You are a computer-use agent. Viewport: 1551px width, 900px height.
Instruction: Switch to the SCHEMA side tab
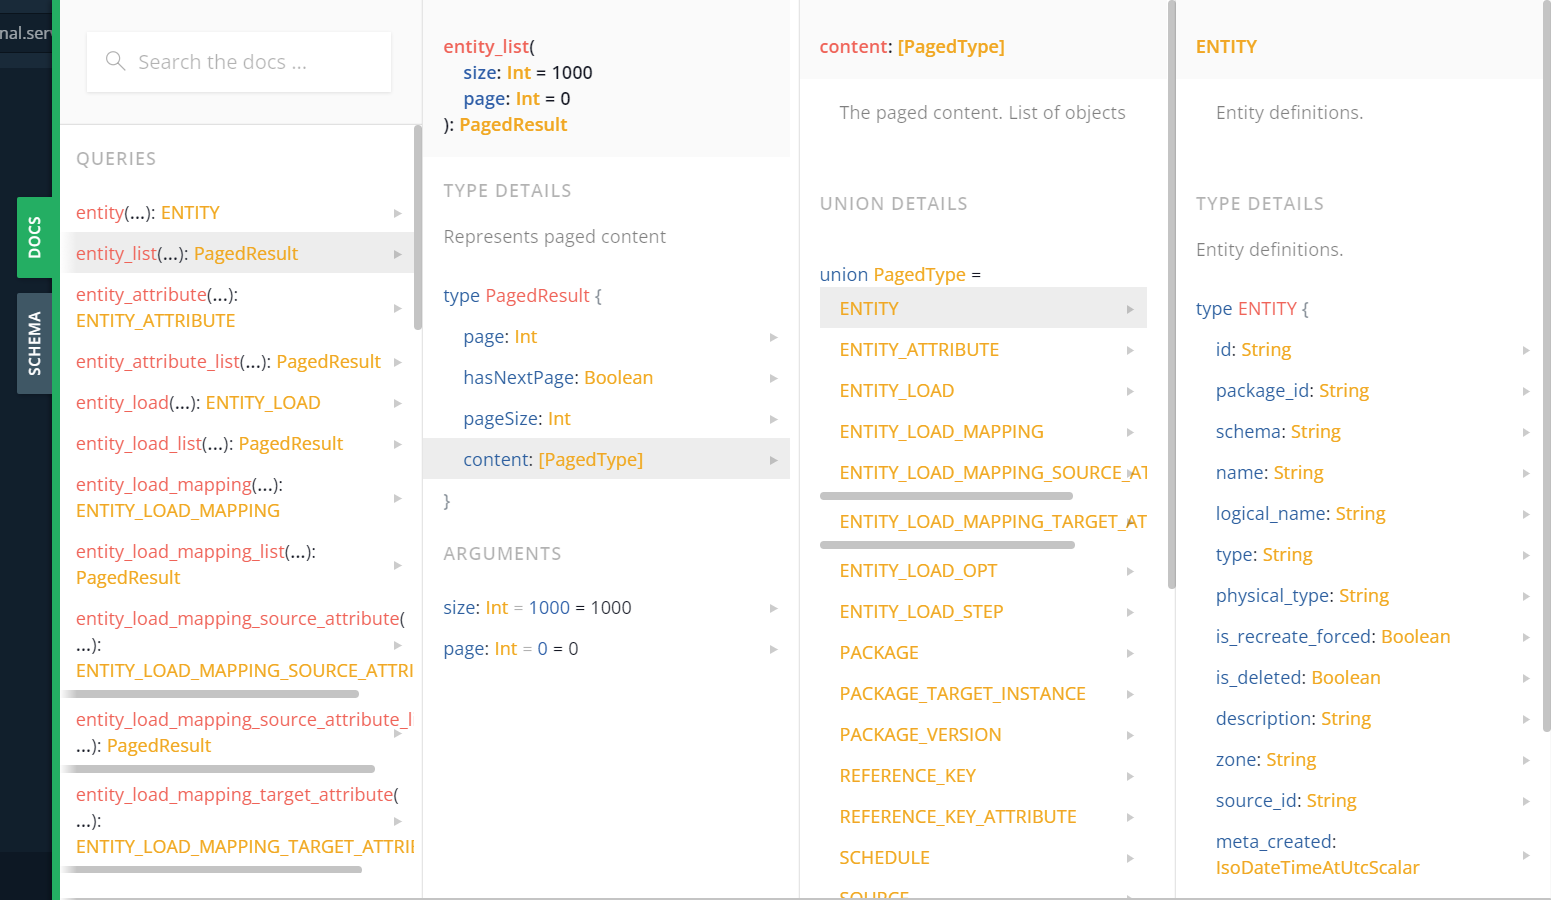pos(34,343)
